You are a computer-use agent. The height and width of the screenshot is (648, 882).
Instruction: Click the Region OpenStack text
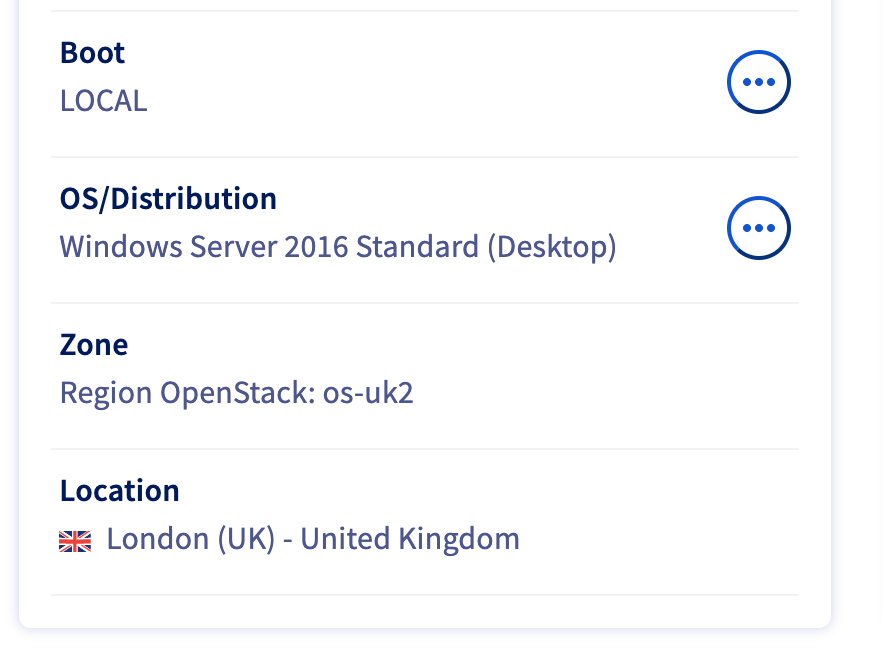(188, 393)
